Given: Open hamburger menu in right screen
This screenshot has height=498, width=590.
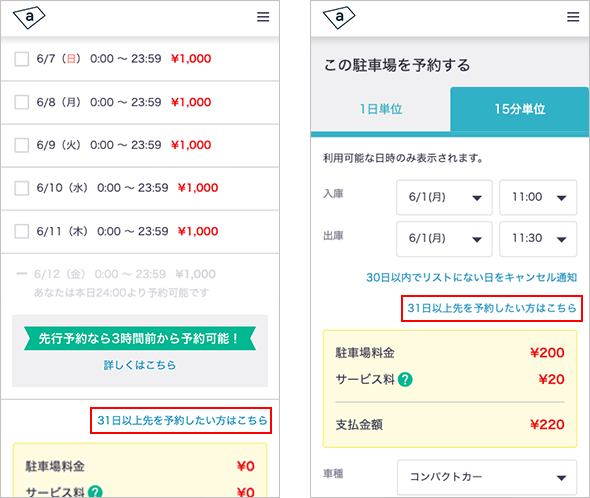Looking at the screenshot, I should click(x=573, y=17).
